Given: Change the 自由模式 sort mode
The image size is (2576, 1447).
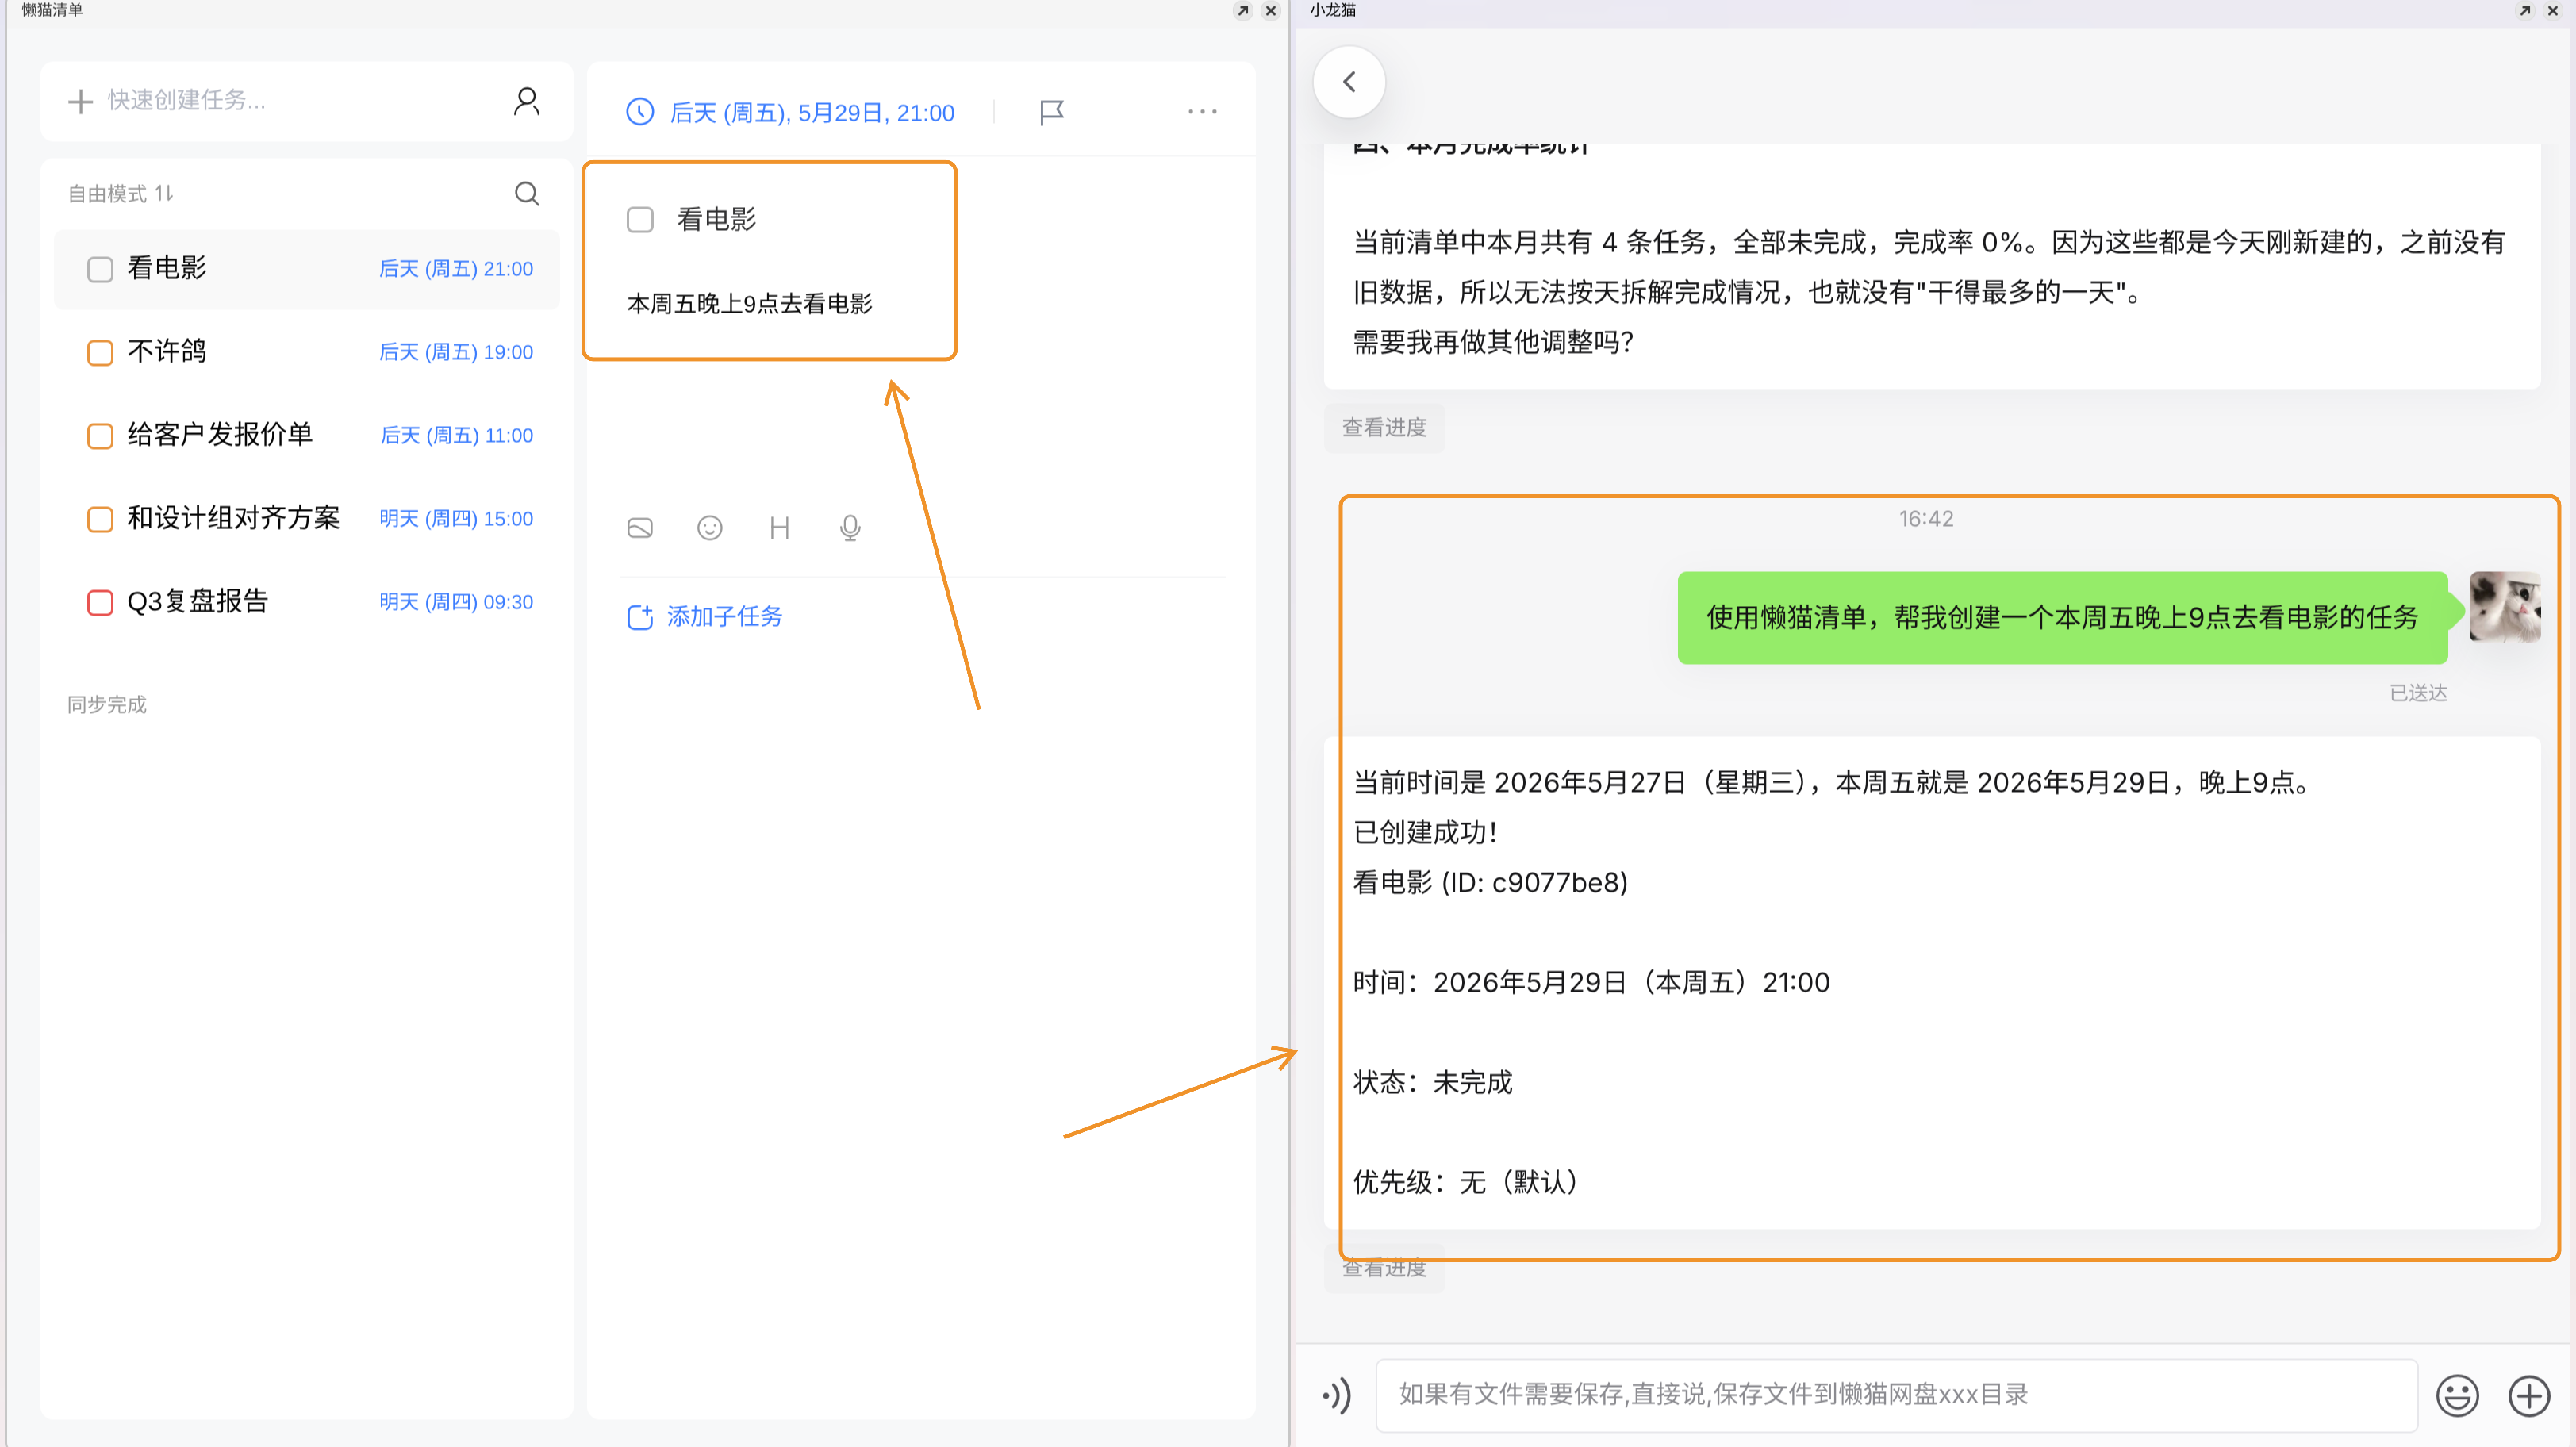Looking at the screenshot, I should click(121, 194).
